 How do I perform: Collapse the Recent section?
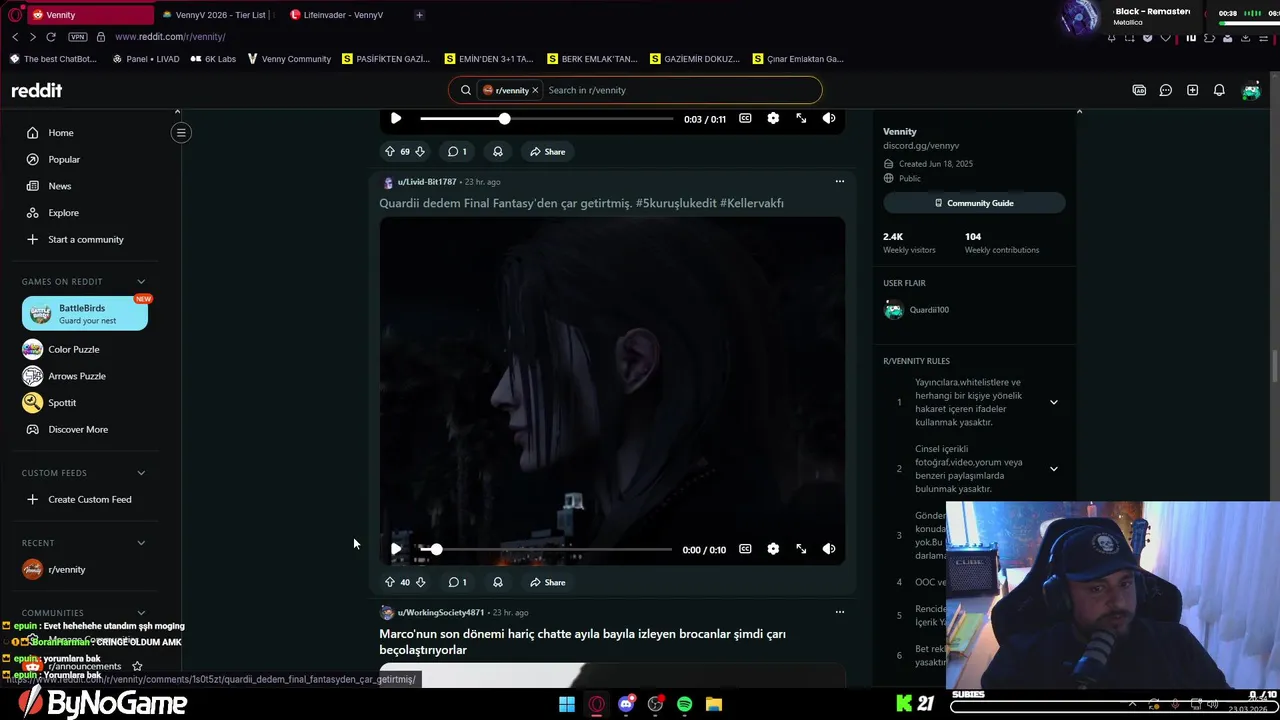141,543
